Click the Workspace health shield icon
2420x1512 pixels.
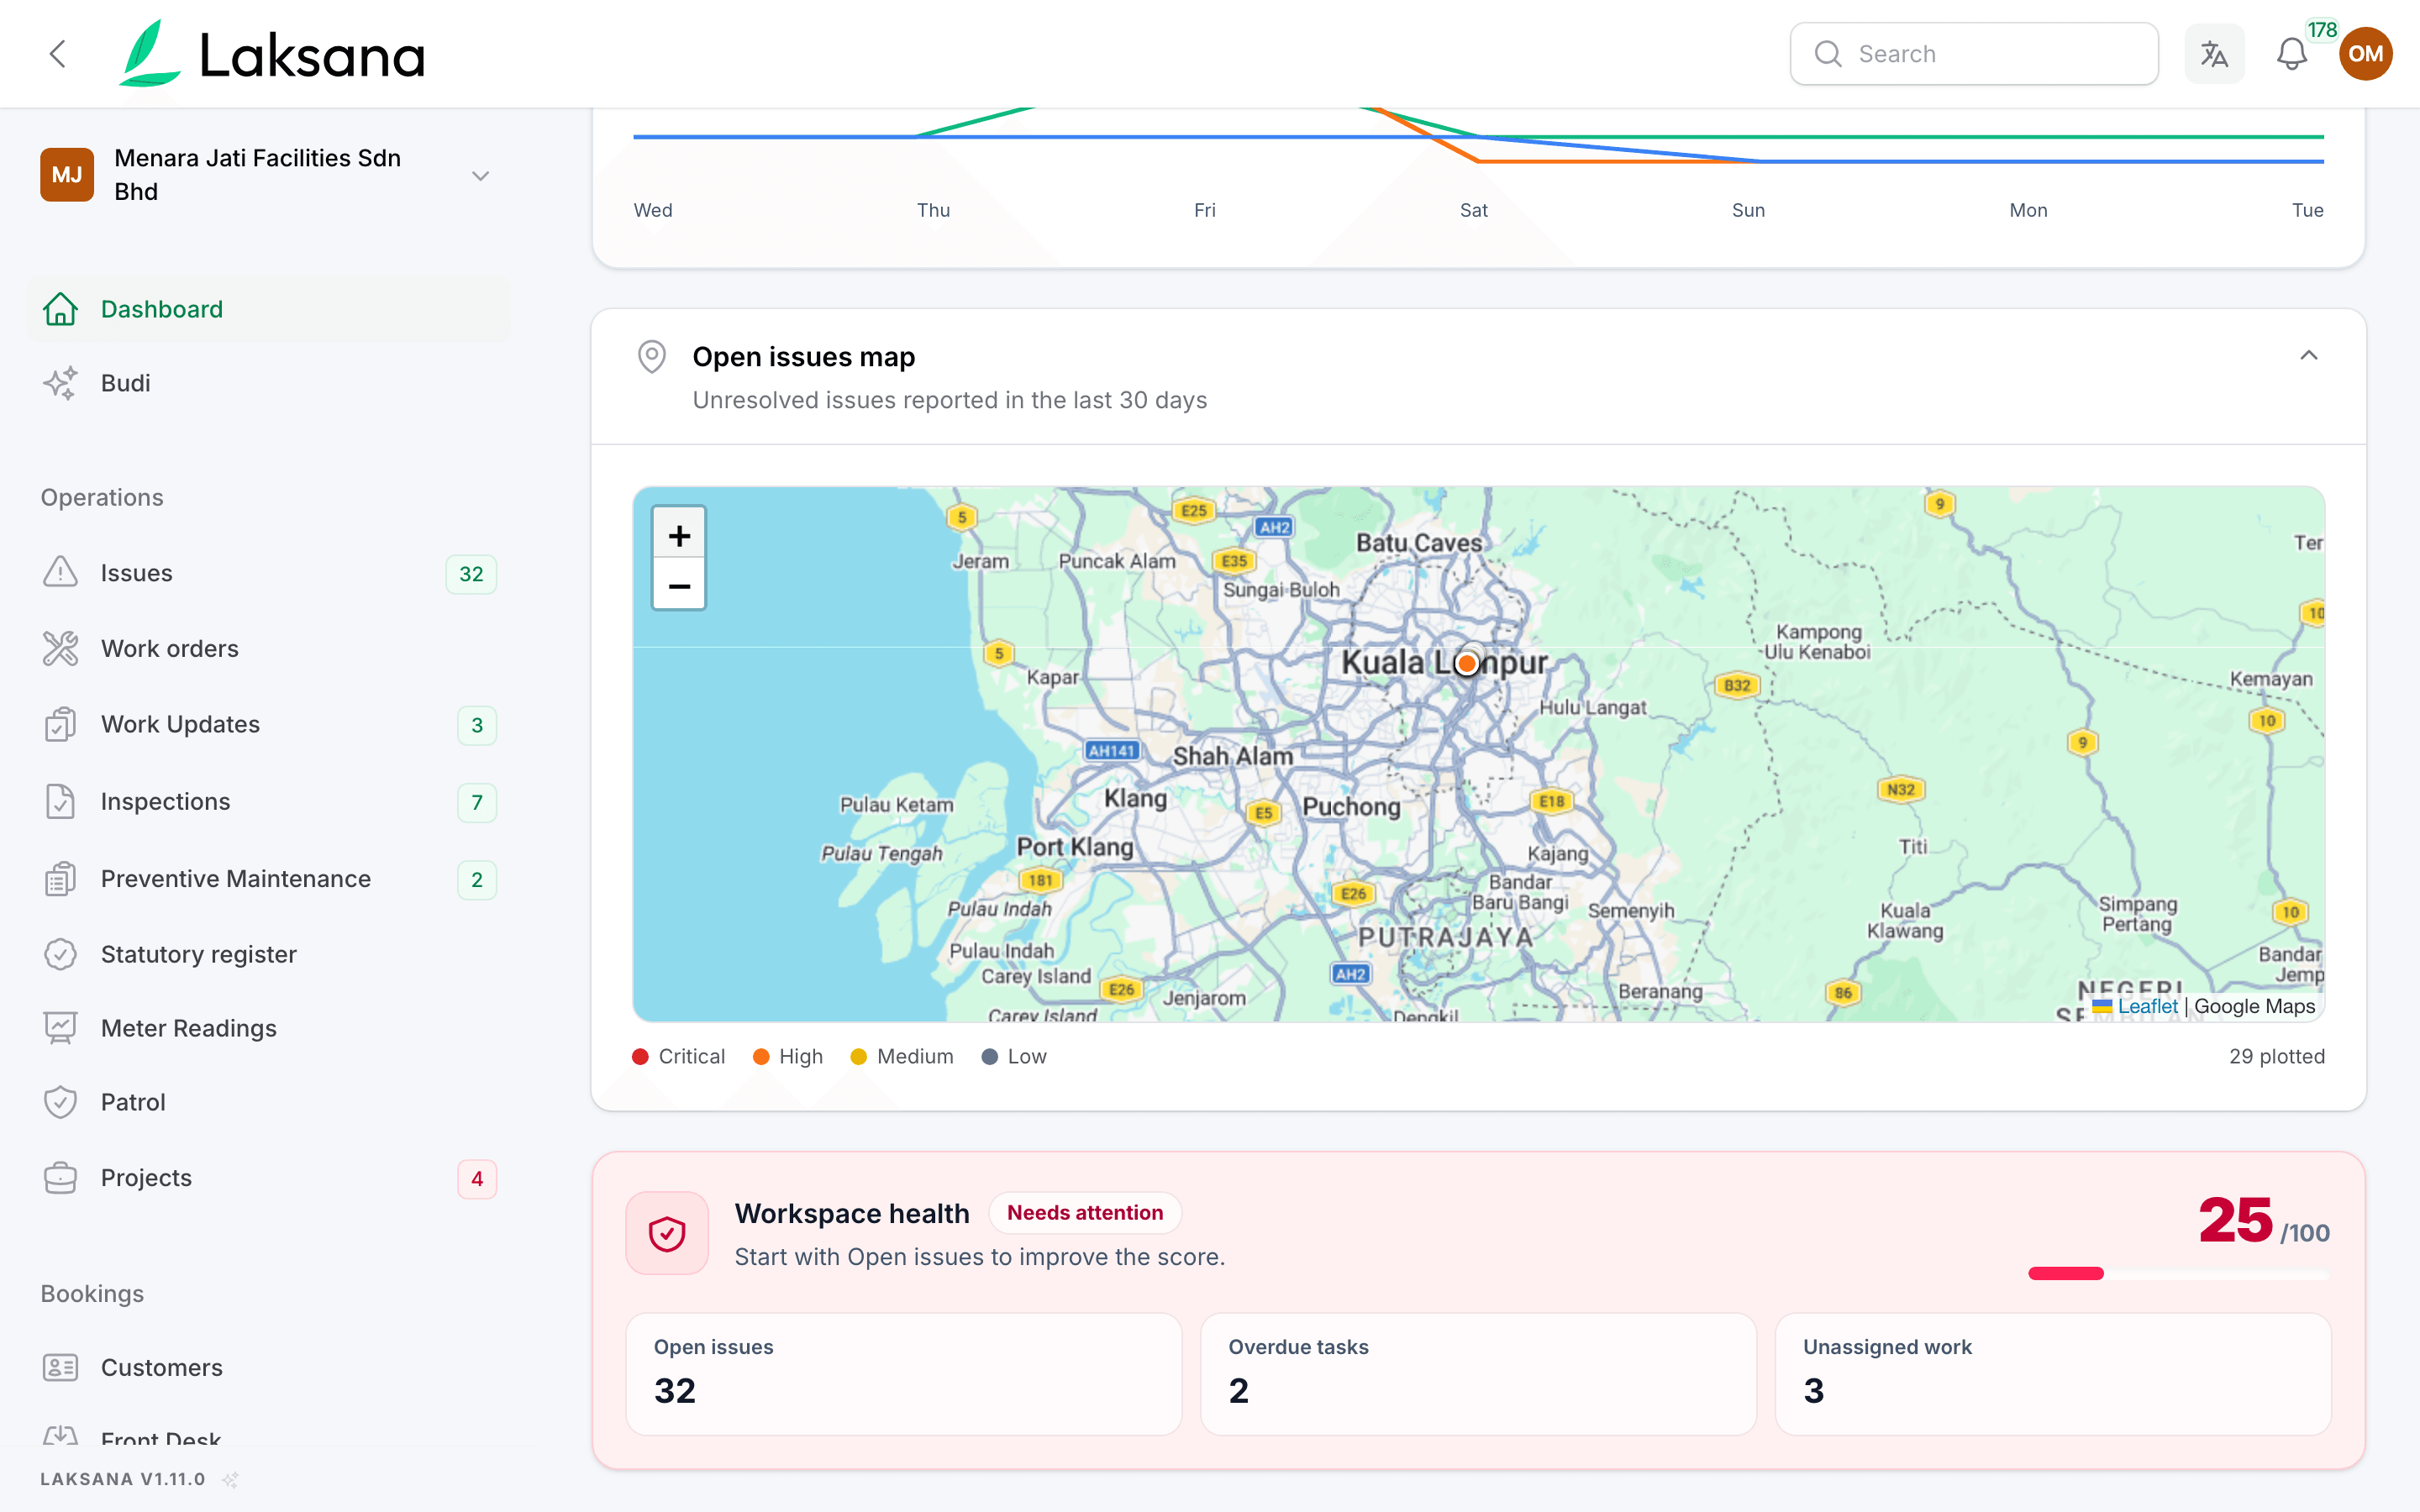coord(667,1234)
